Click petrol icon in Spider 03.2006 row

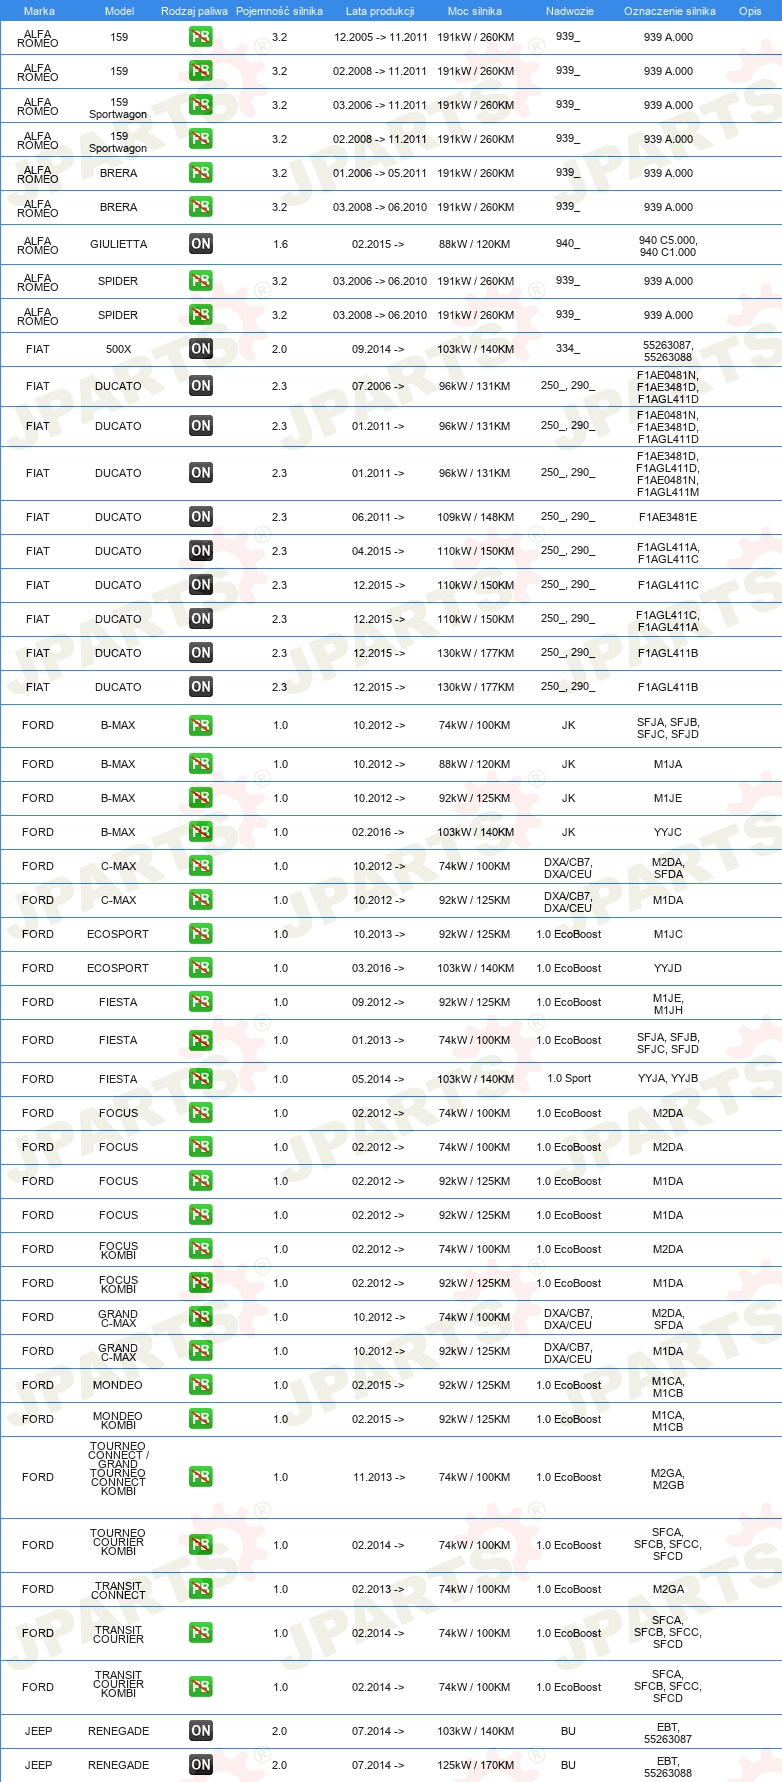(201, 281)
